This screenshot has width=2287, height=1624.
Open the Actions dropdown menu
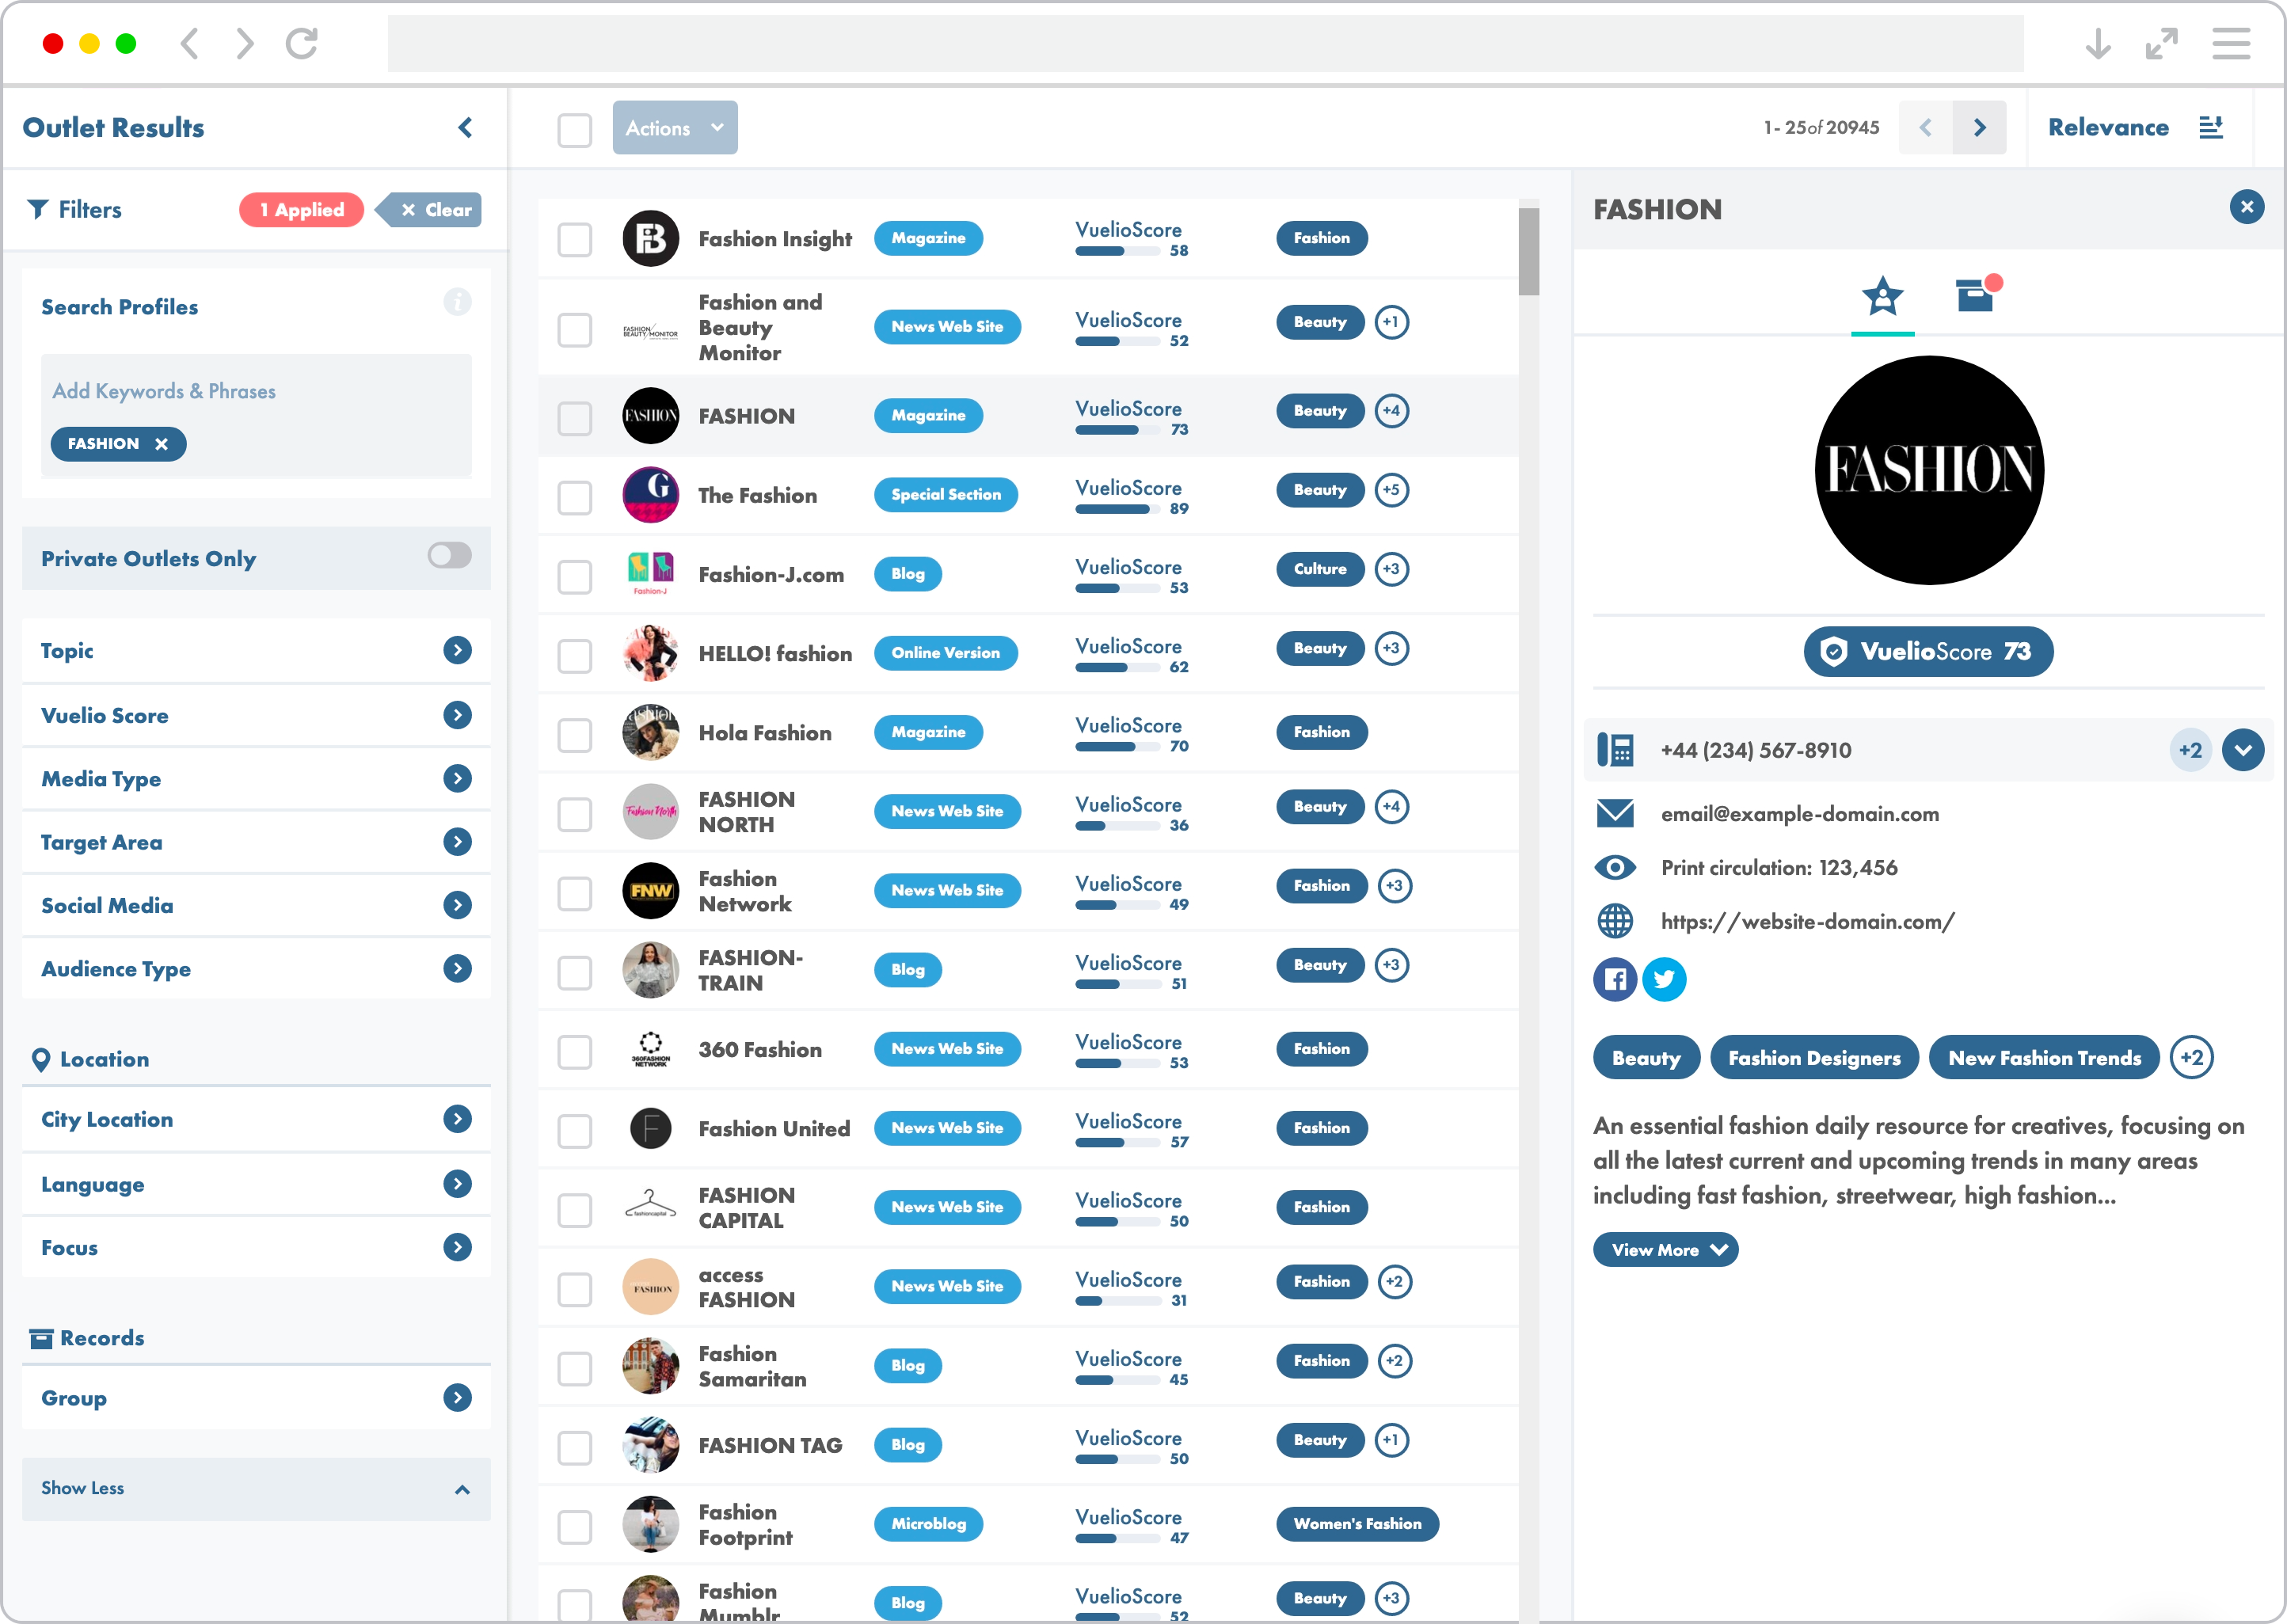point(675,127)
